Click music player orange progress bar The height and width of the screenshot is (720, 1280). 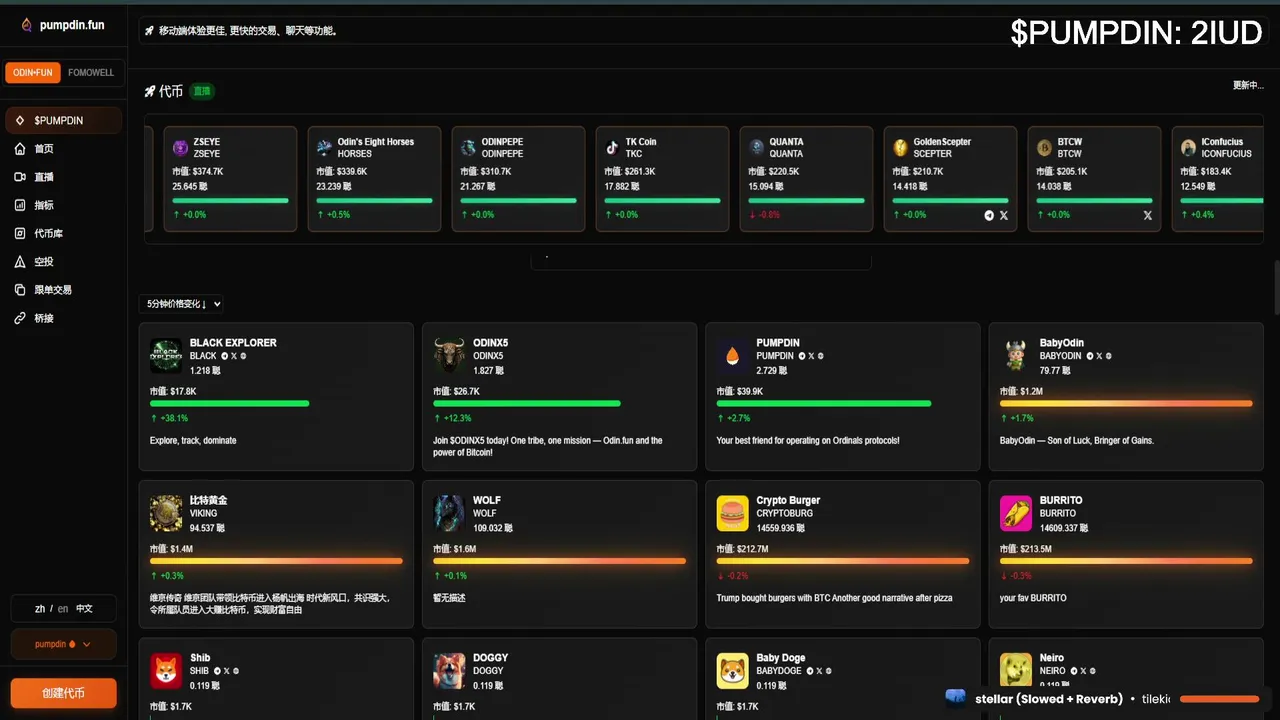click(x=1220, y=699)
